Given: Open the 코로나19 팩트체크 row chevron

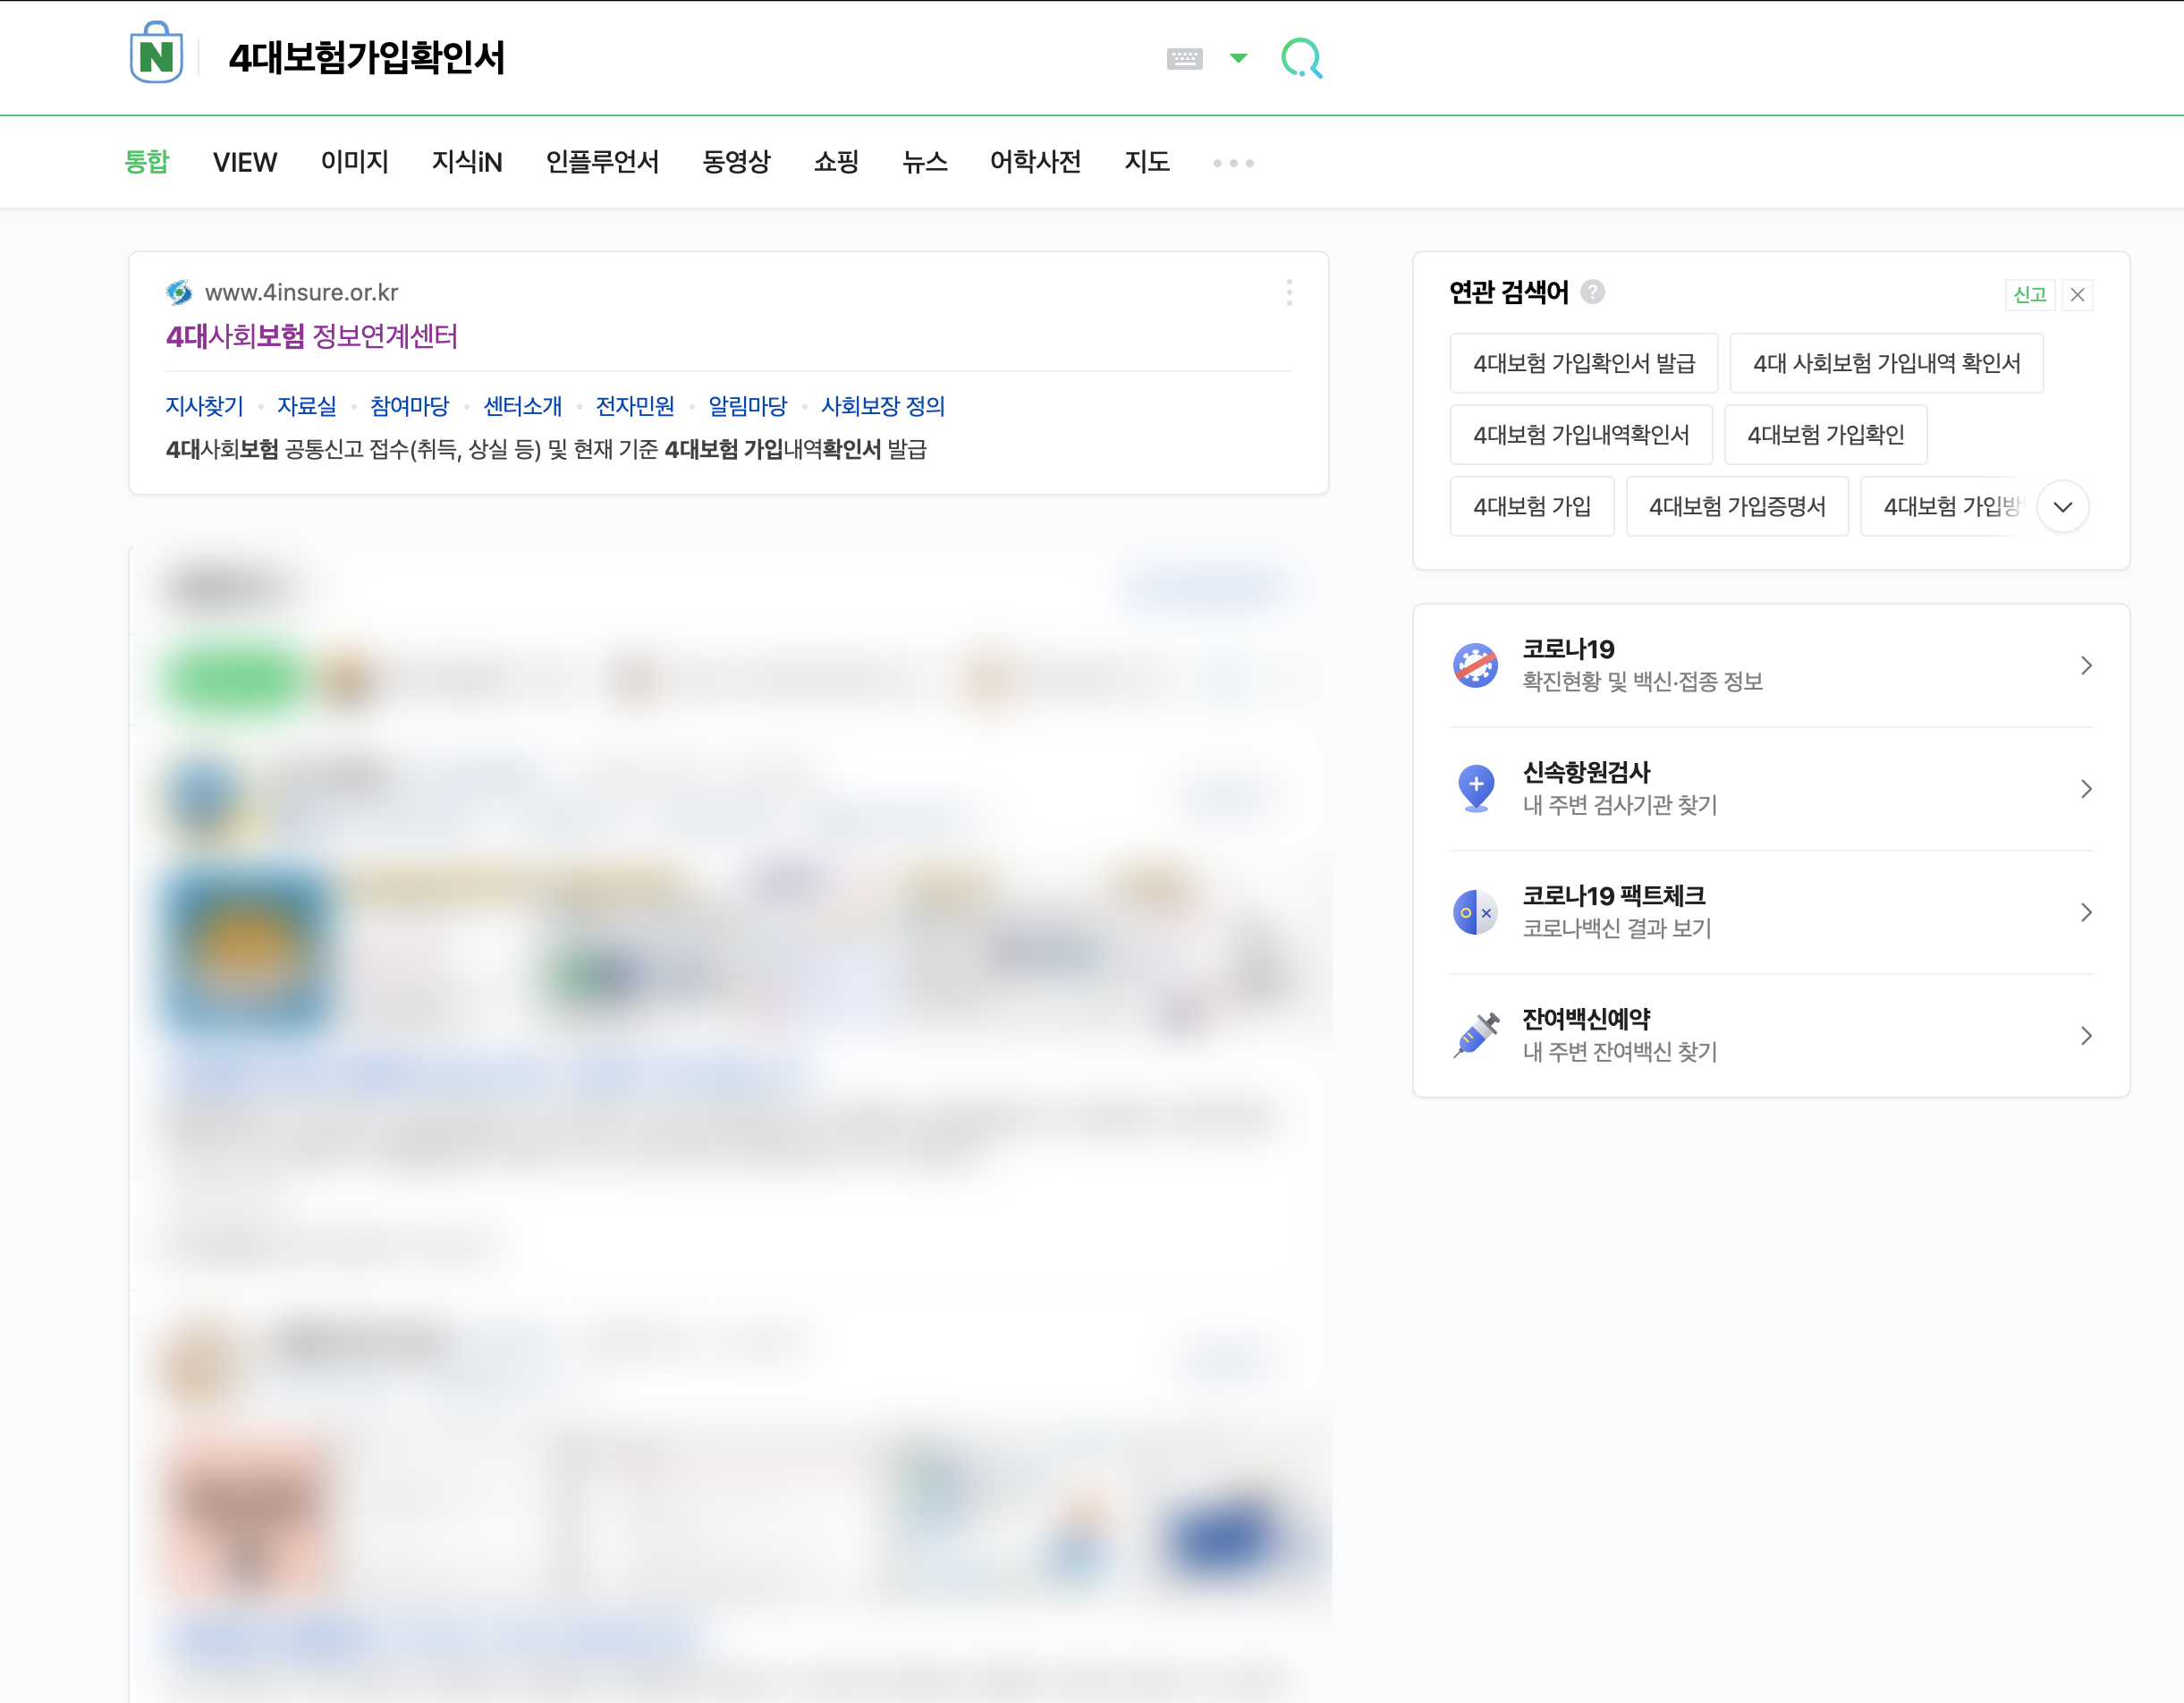Looking at the screenshot, I should 2086,912.
